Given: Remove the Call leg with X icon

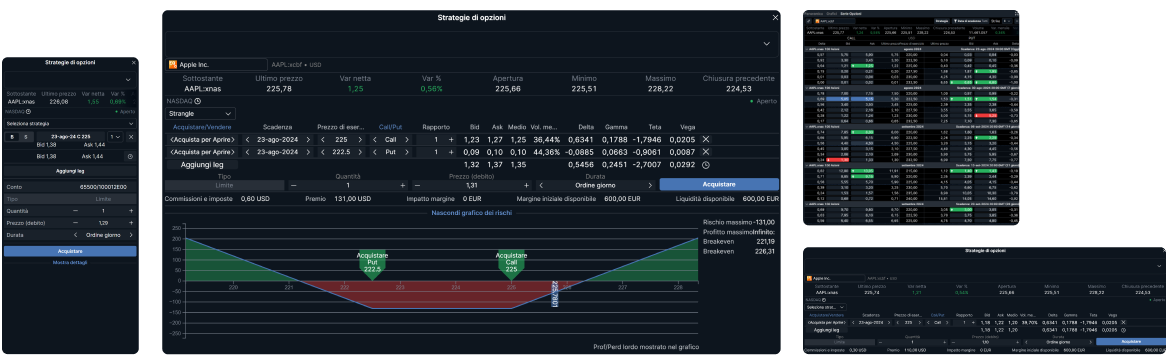Looking at the screenshot, I should pos(705,139).
